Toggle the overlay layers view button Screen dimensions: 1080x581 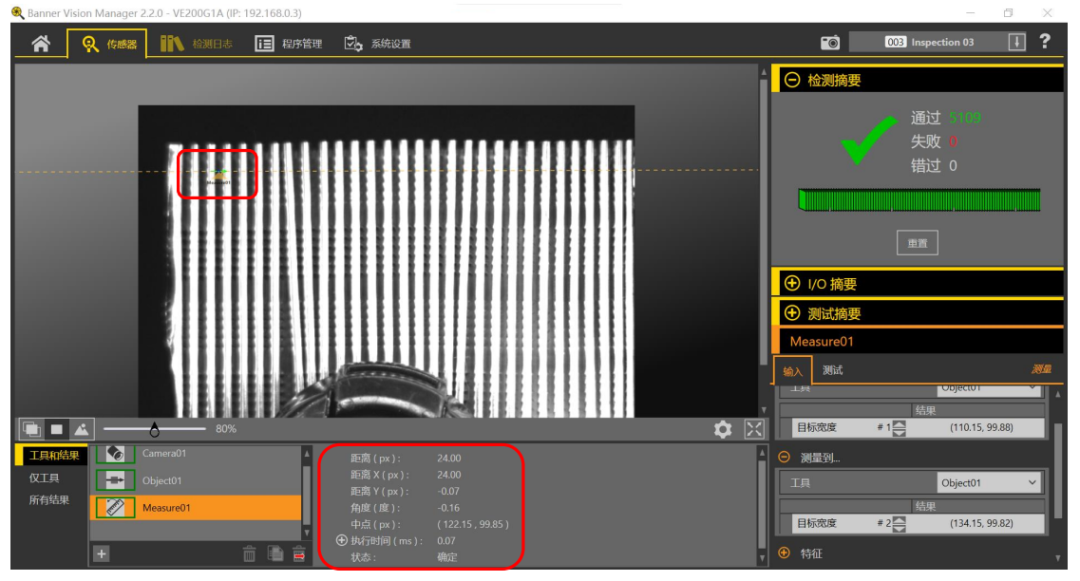31,429
